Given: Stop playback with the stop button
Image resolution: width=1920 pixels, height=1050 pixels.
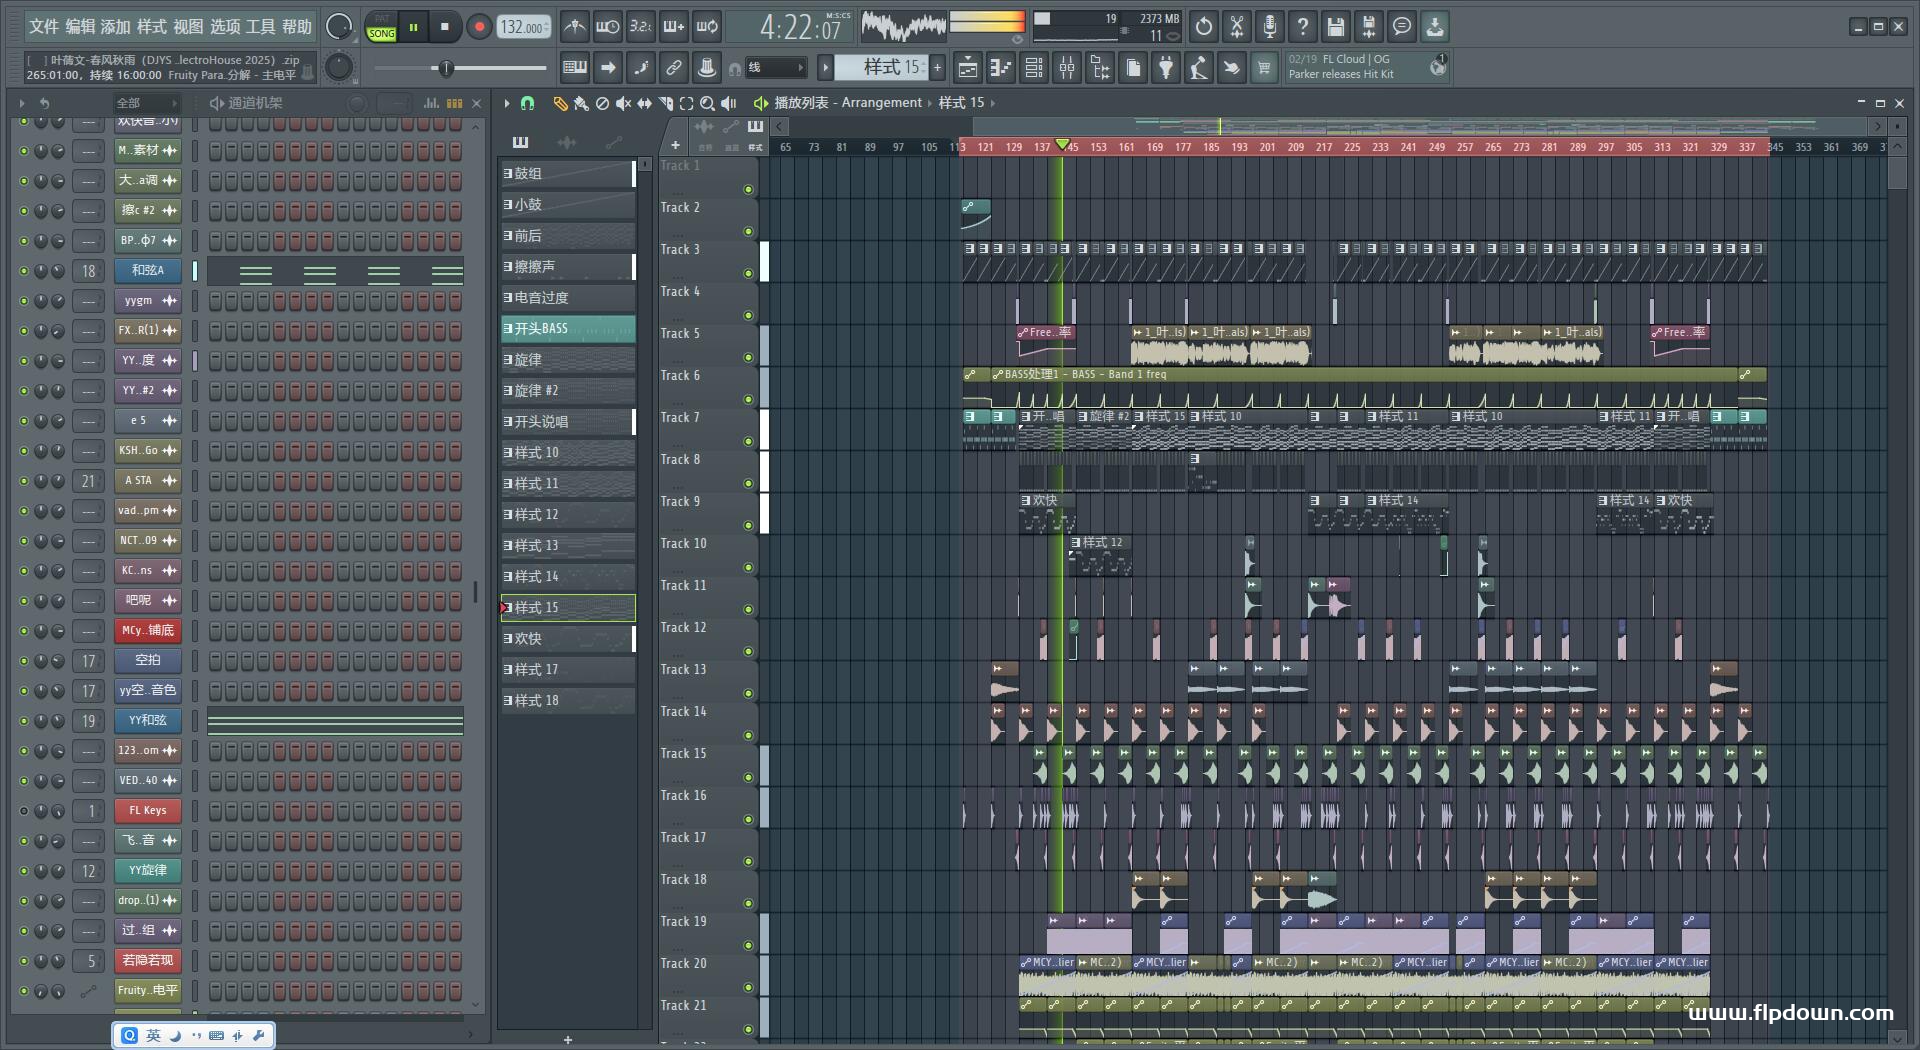Looking at the screenshot, I should pyautogui.click(x=445, y=27).
